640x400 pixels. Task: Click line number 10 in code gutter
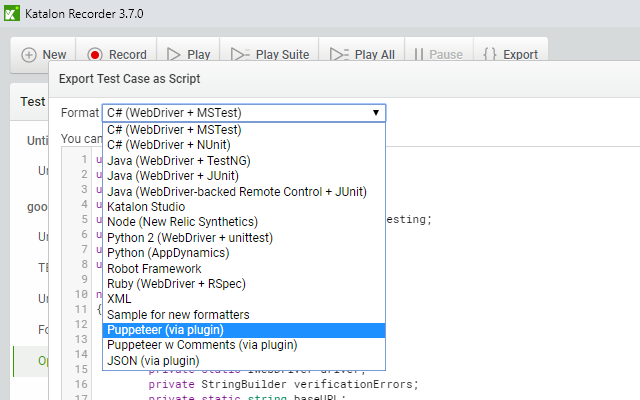[x=81, y=294]
